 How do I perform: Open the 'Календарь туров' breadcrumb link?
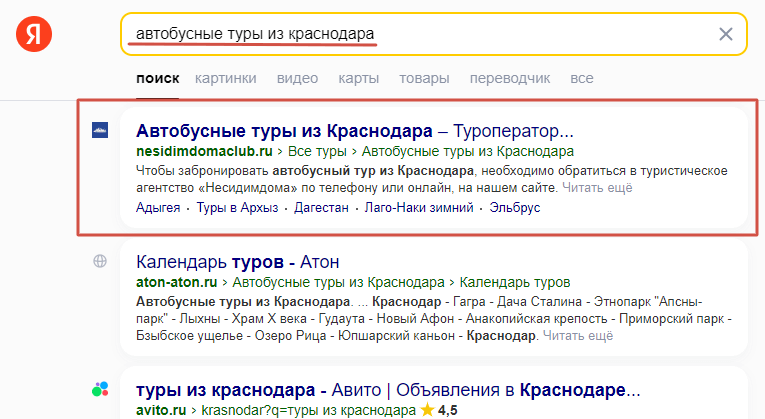pos(515,282)
